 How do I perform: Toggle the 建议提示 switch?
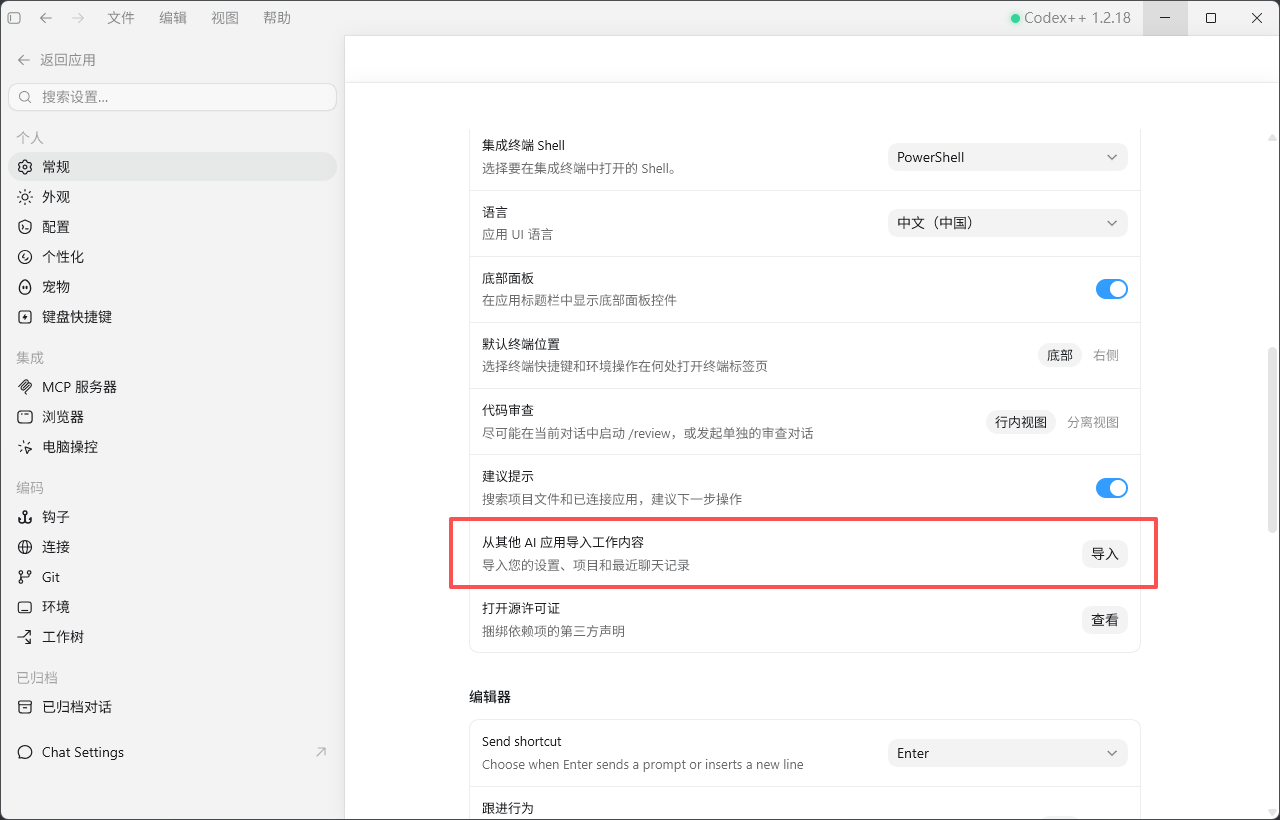pos(1112,488)
